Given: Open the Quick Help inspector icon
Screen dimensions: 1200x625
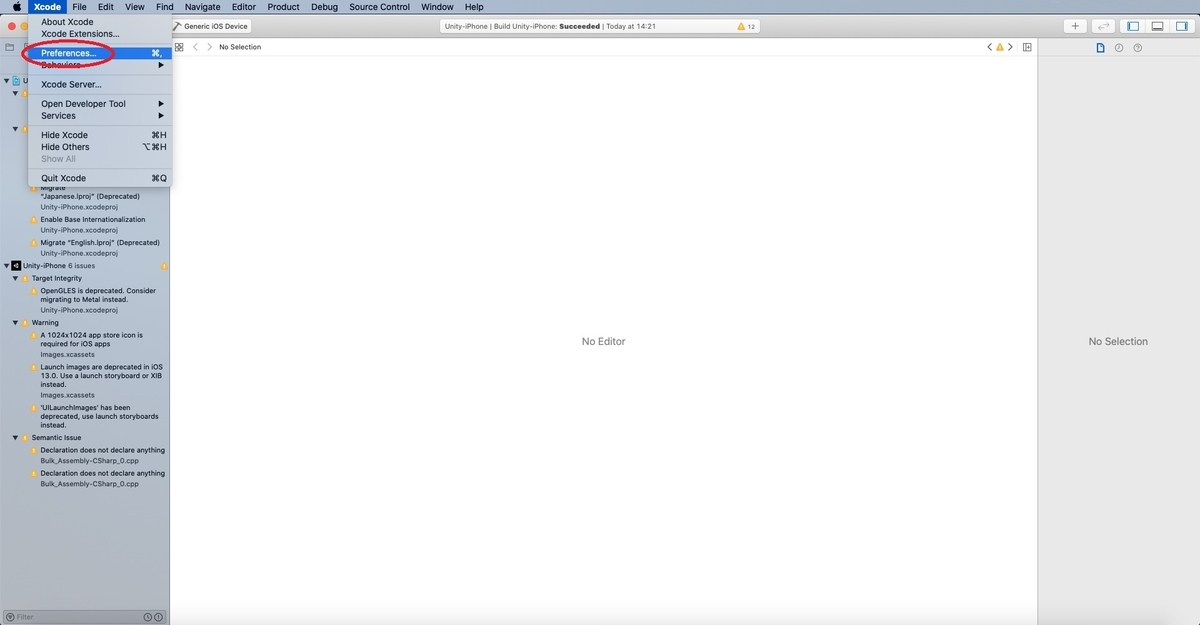Looking at the screenshot, I should [1138, 47].
